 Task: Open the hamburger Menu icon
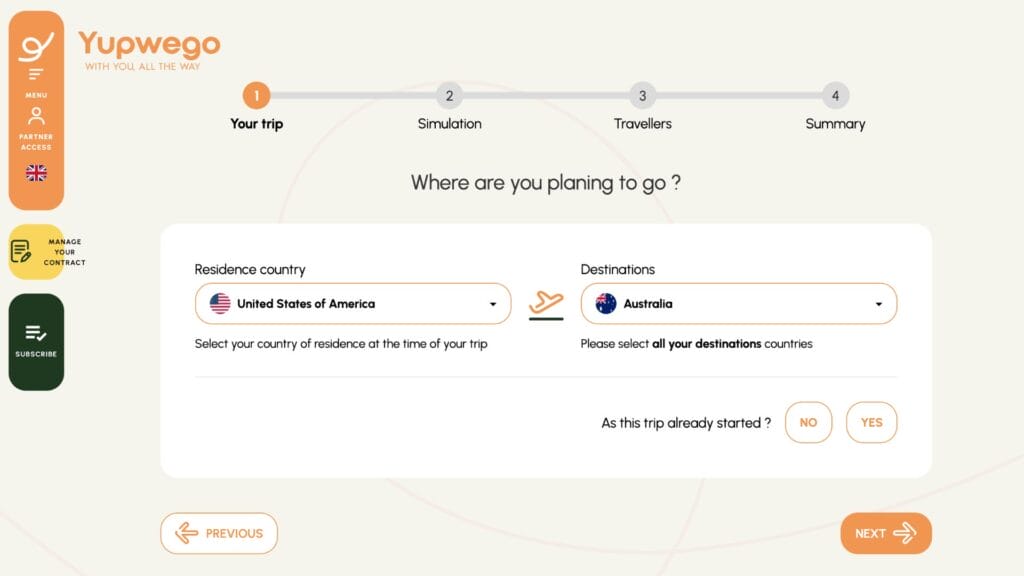[x=36, y=75]
